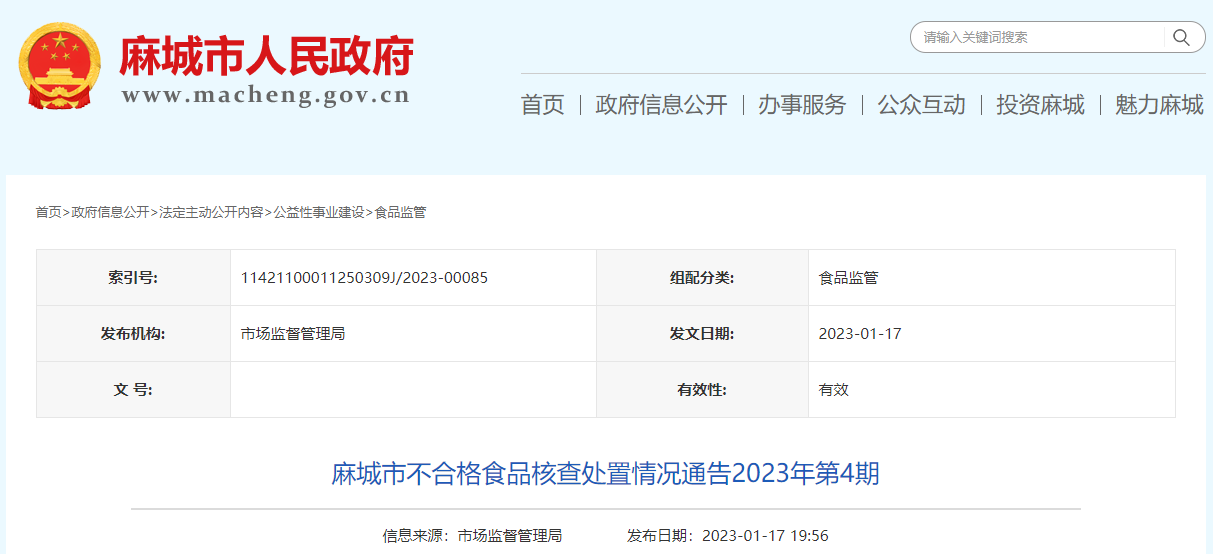The width and height of the screenshot is (1213, 554).
Task: Open the 办事服务 navigation menu item
Action: (802, 104)
